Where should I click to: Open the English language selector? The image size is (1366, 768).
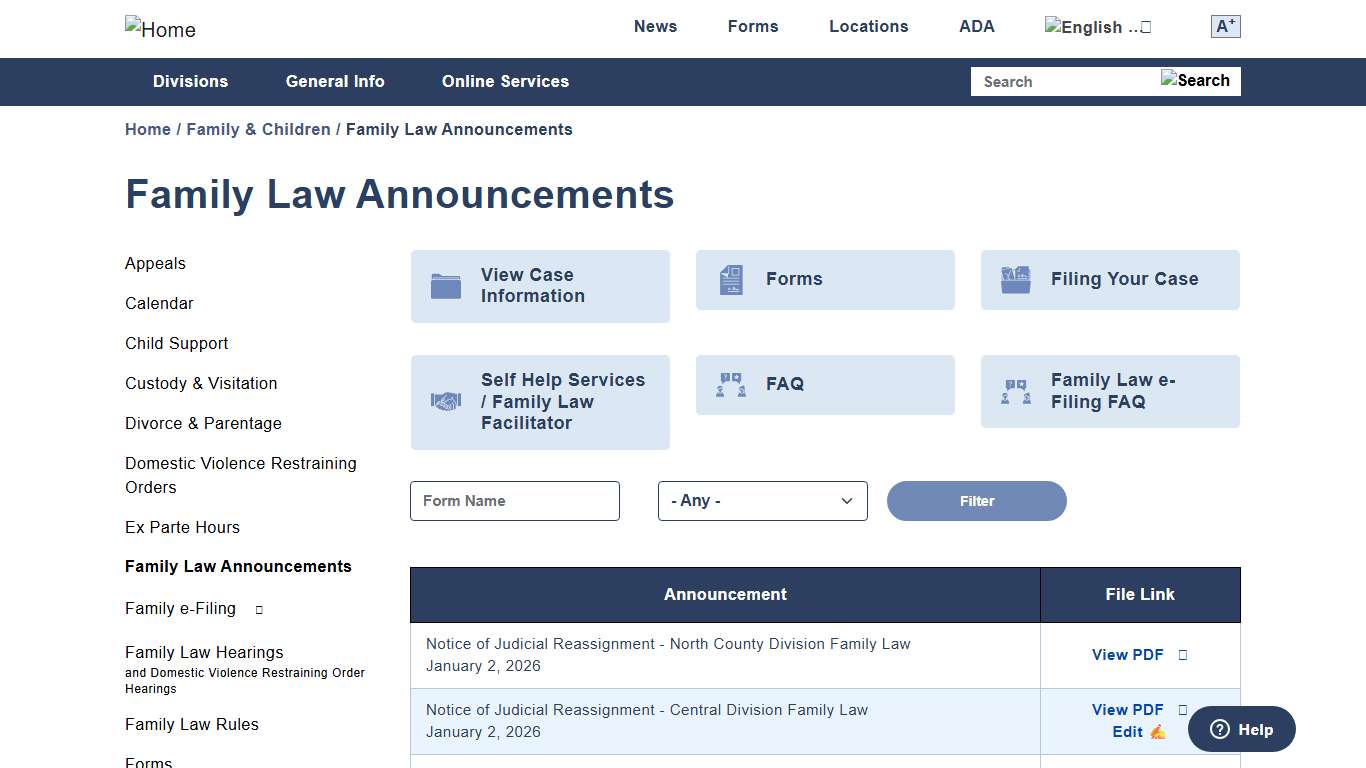click(x=1097, y=26)
